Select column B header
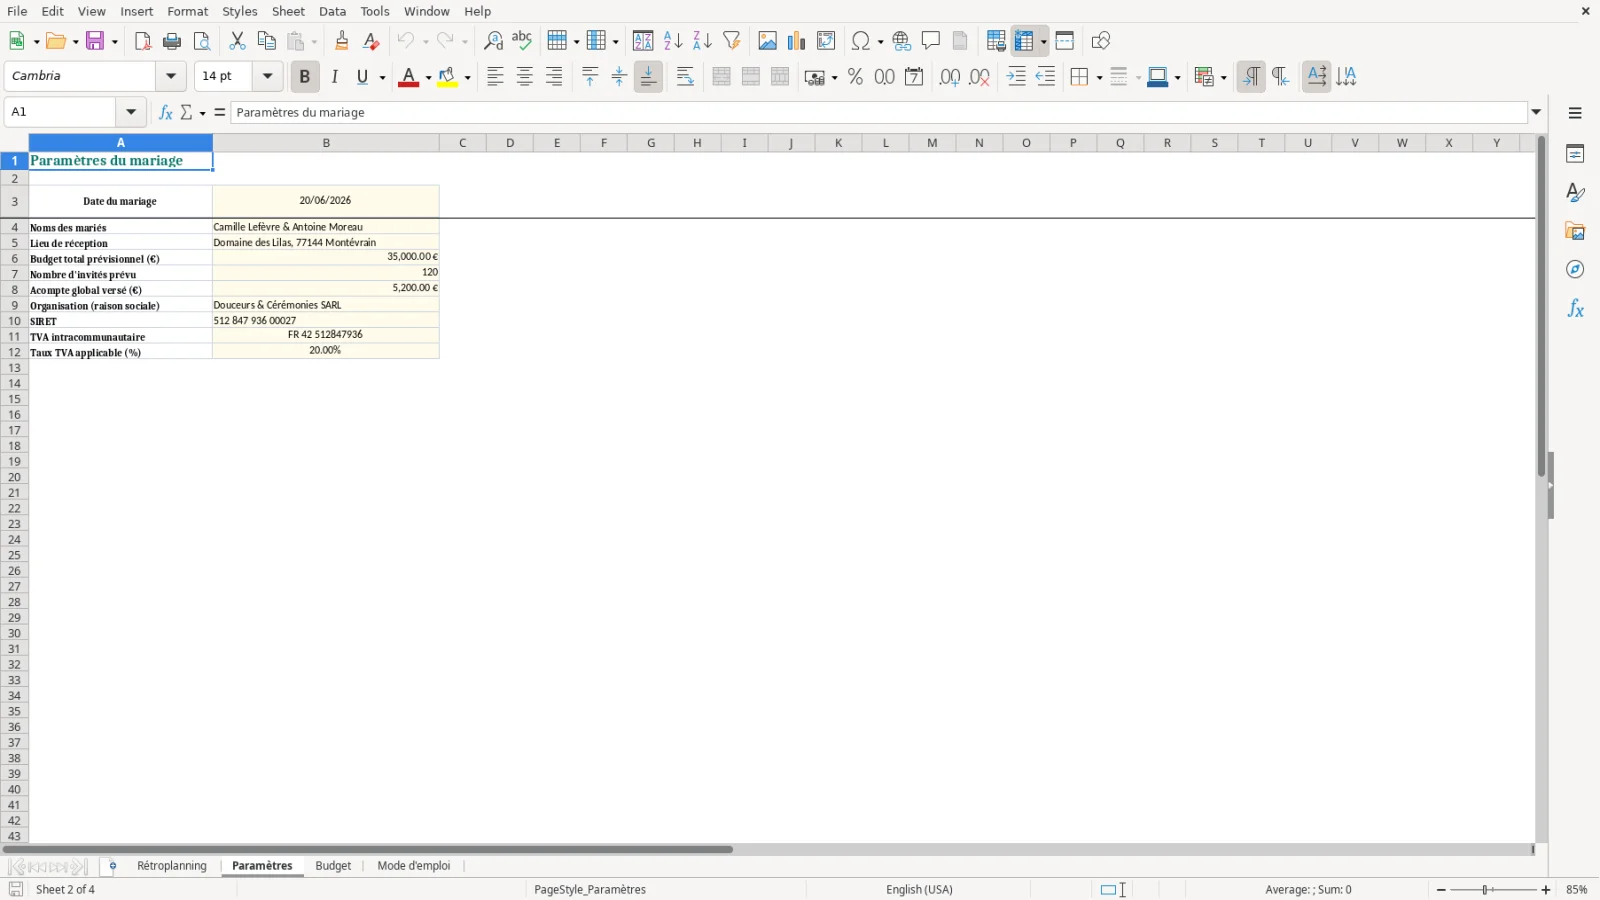This screenshot has height=900, width=1600. 326,143
